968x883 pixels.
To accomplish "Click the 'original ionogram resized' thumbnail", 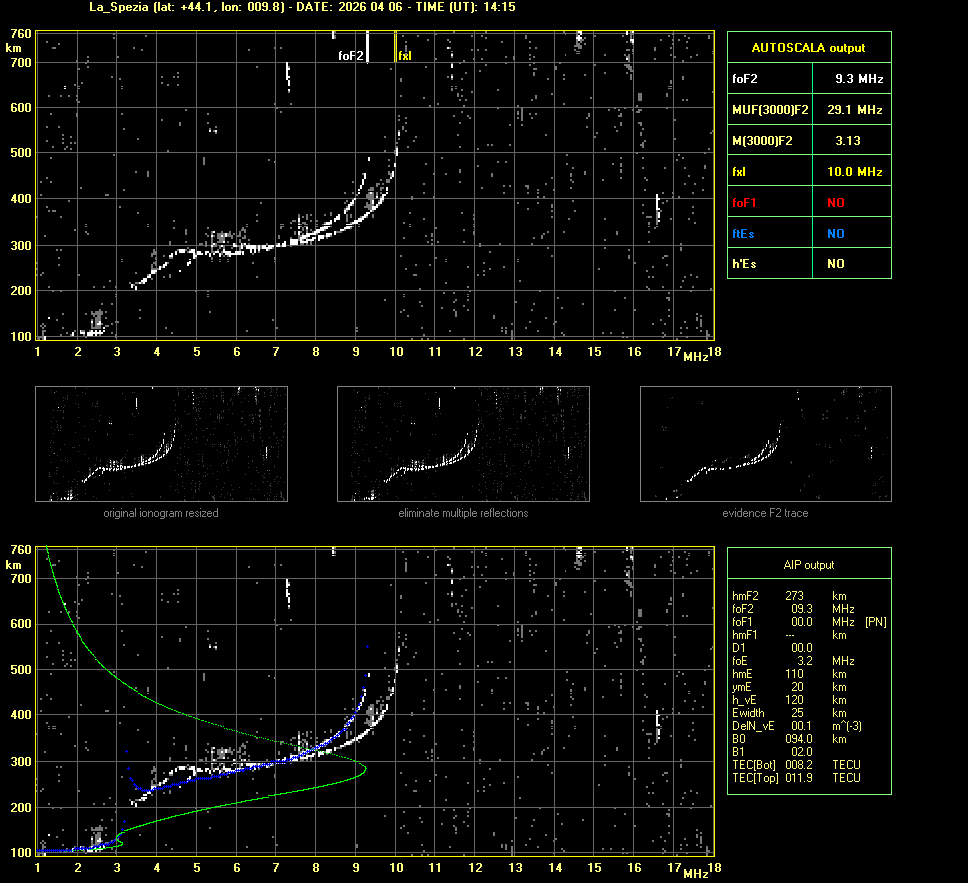I will click(x=161, y=444).
